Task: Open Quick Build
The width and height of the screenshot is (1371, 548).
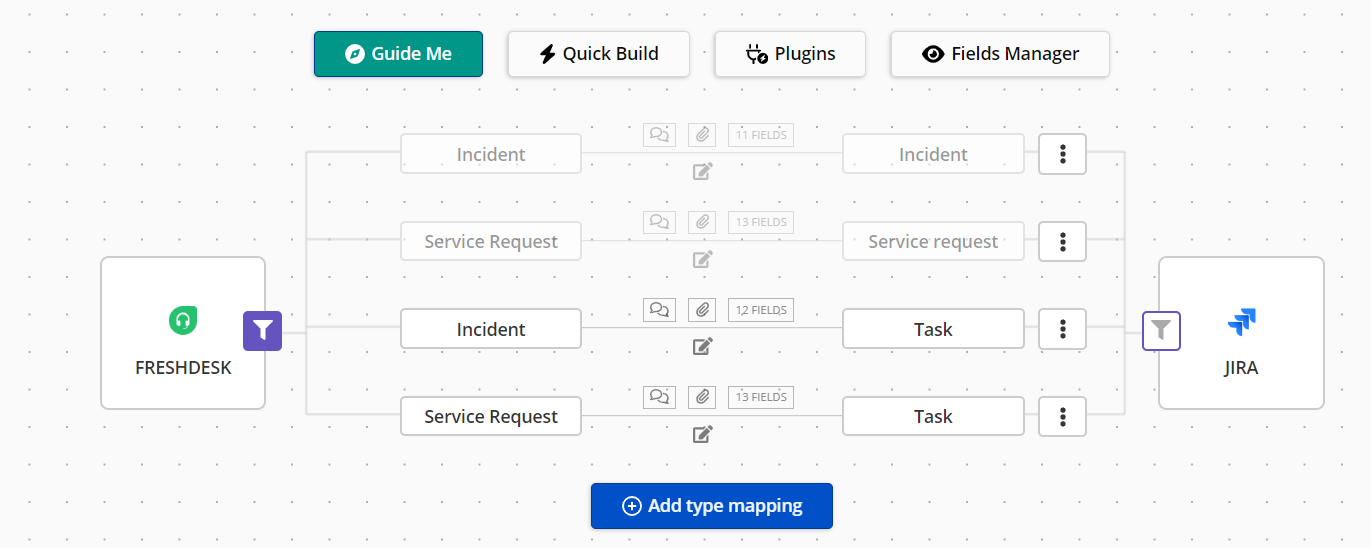Action: [x=599, y=54]
